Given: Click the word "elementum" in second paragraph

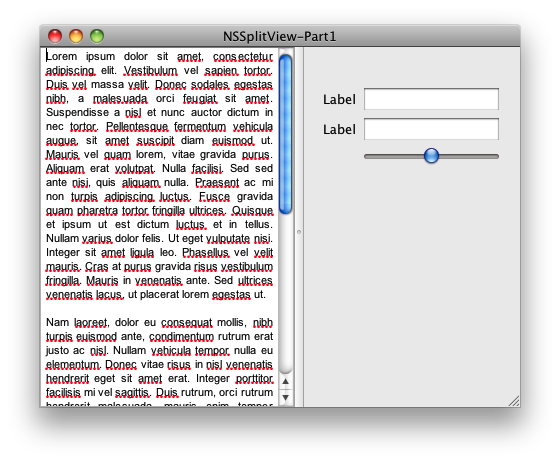Looking at the screenshot, I should click(x=72, y=365).
